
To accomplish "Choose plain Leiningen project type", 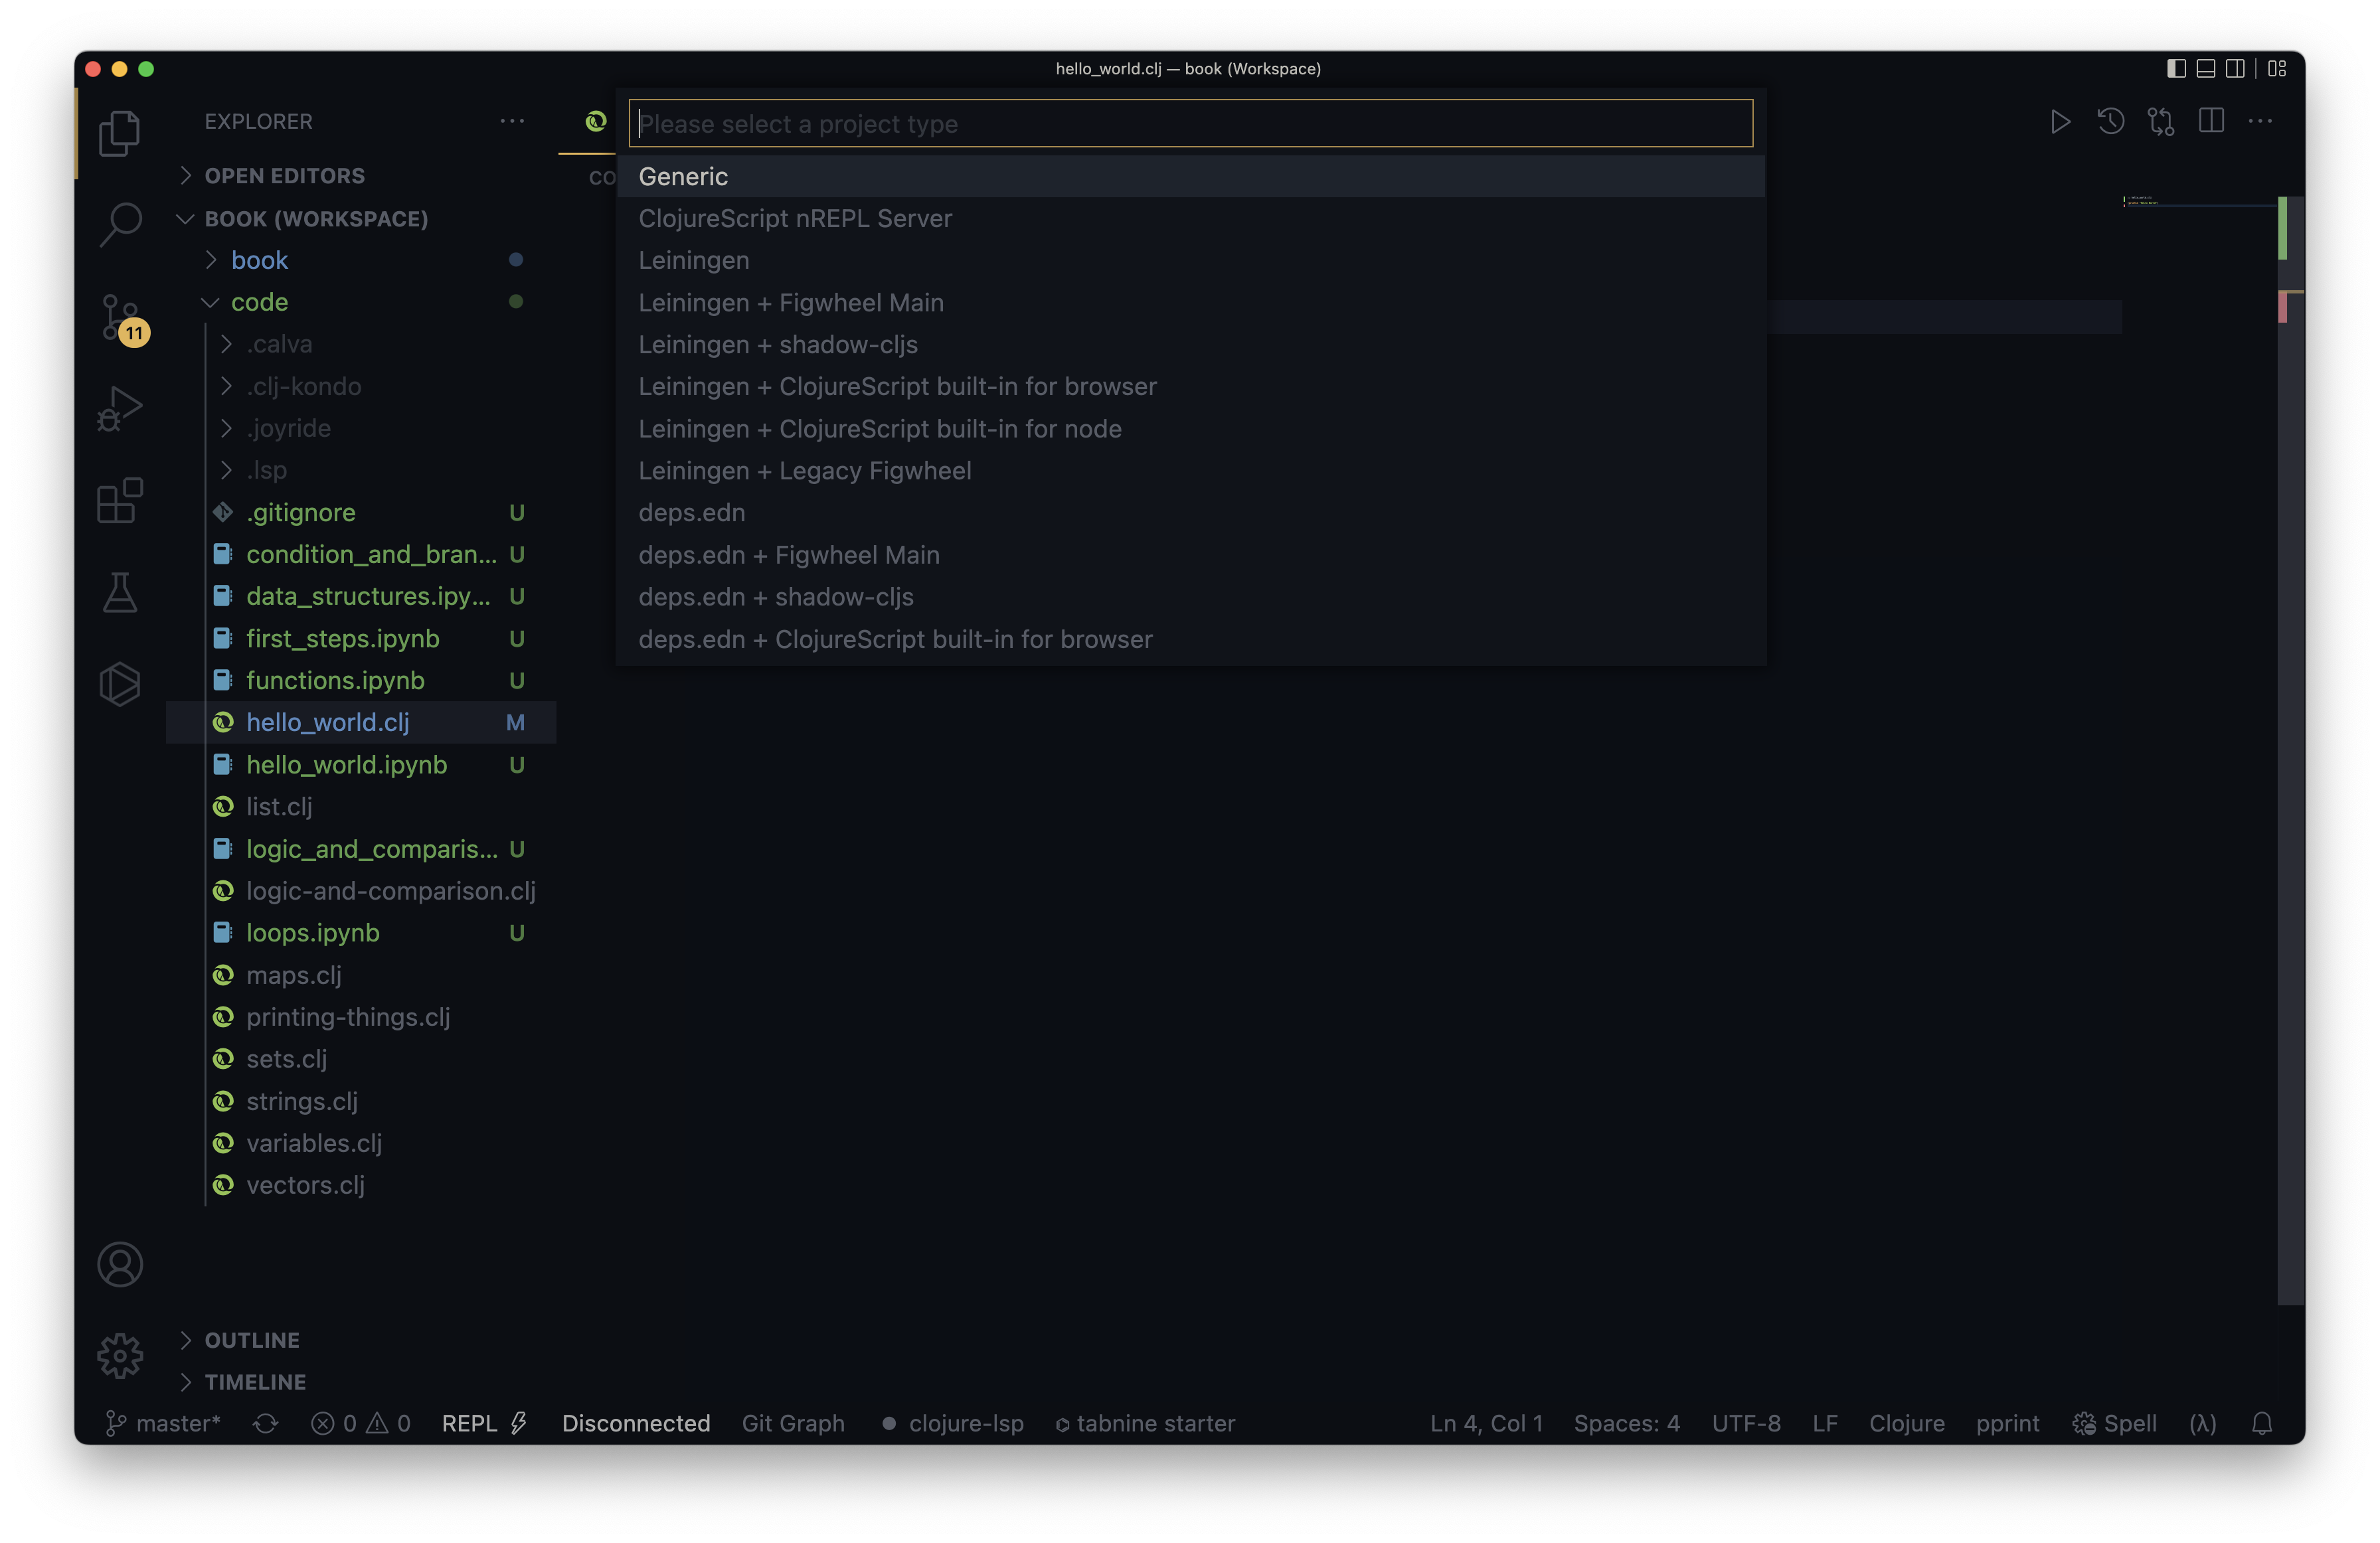I will [1190, 260].
